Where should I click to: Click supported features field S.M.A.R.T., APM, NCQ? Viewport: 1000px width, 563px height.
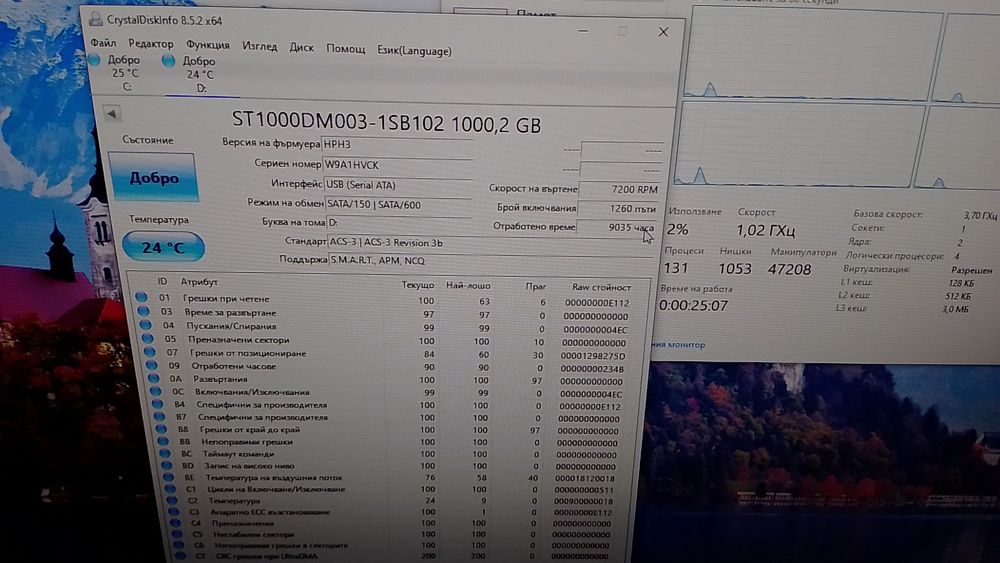coord(490,260)
